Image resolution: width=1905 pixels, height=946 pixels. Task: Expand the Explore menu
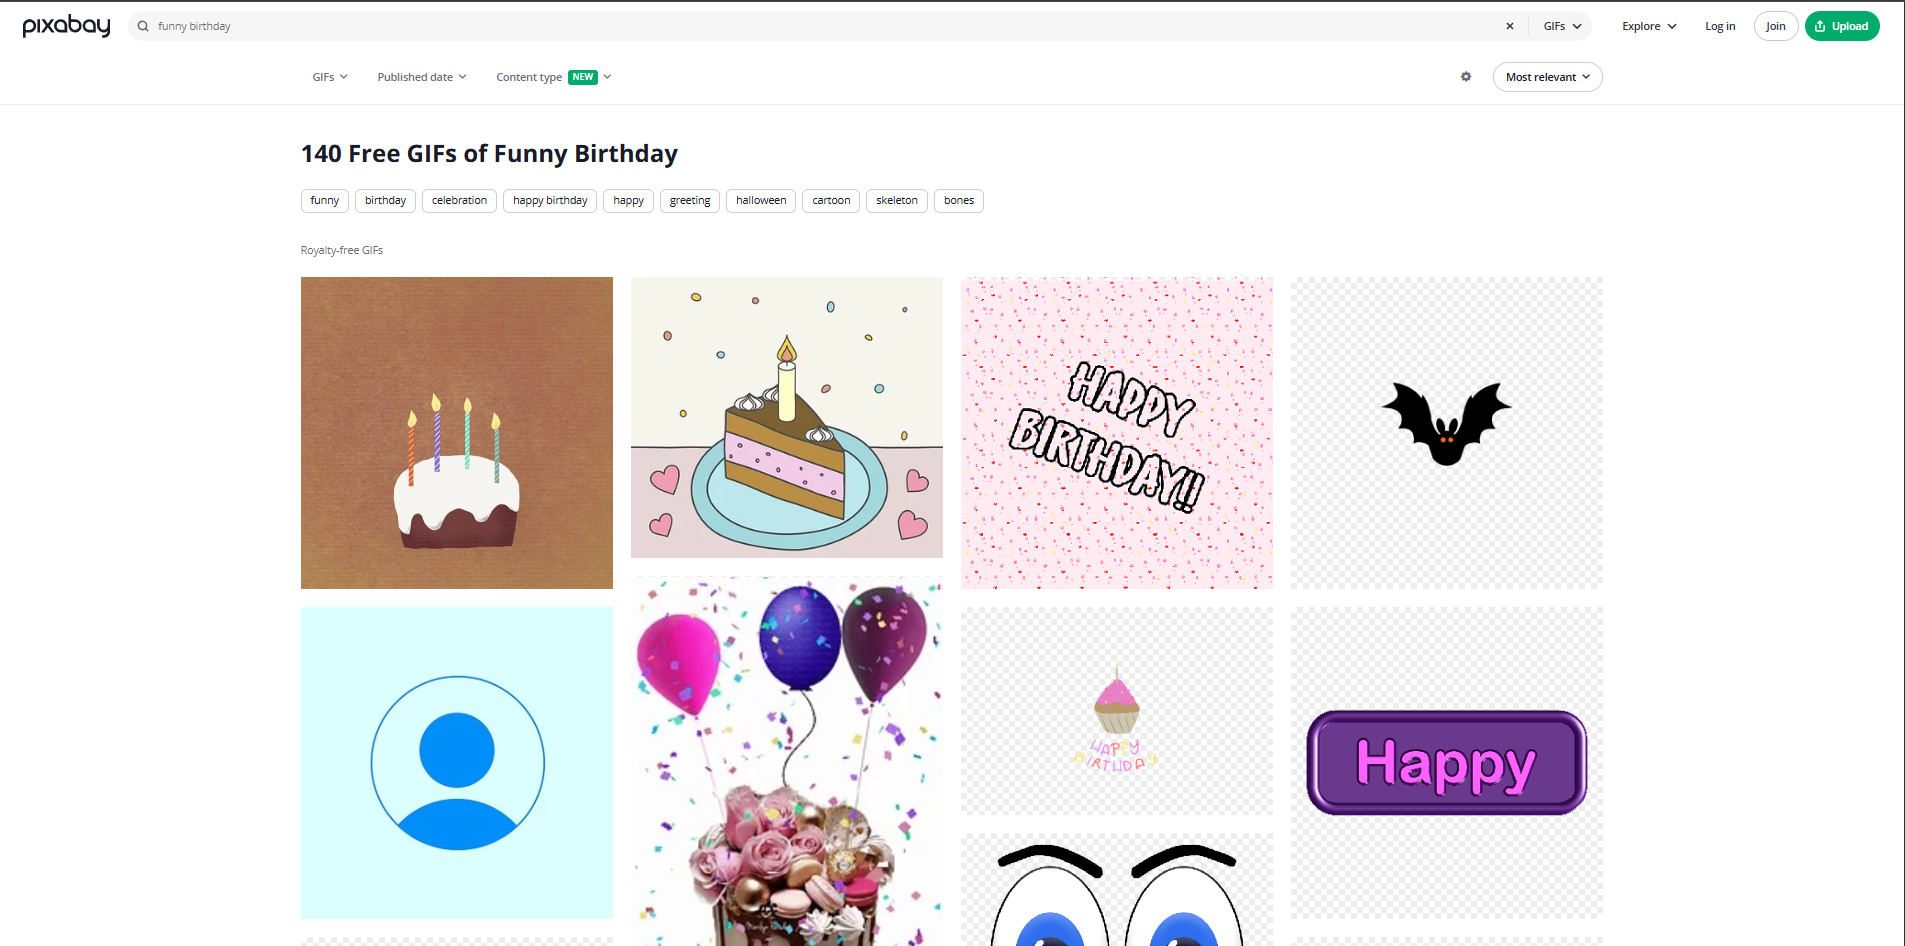(x=1647, y=26)
